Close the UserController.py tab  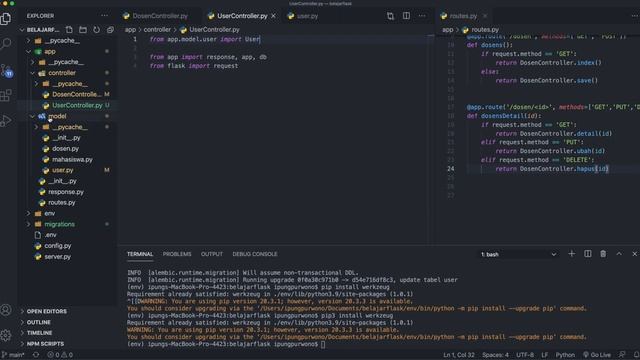(x=273, y=16)
